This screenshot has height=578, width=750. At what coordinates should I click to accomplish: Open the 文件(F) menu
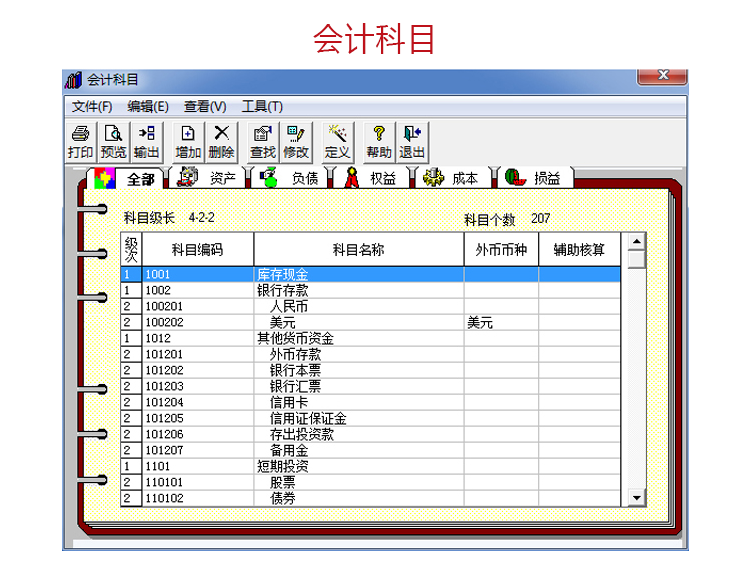pos(92,106)
